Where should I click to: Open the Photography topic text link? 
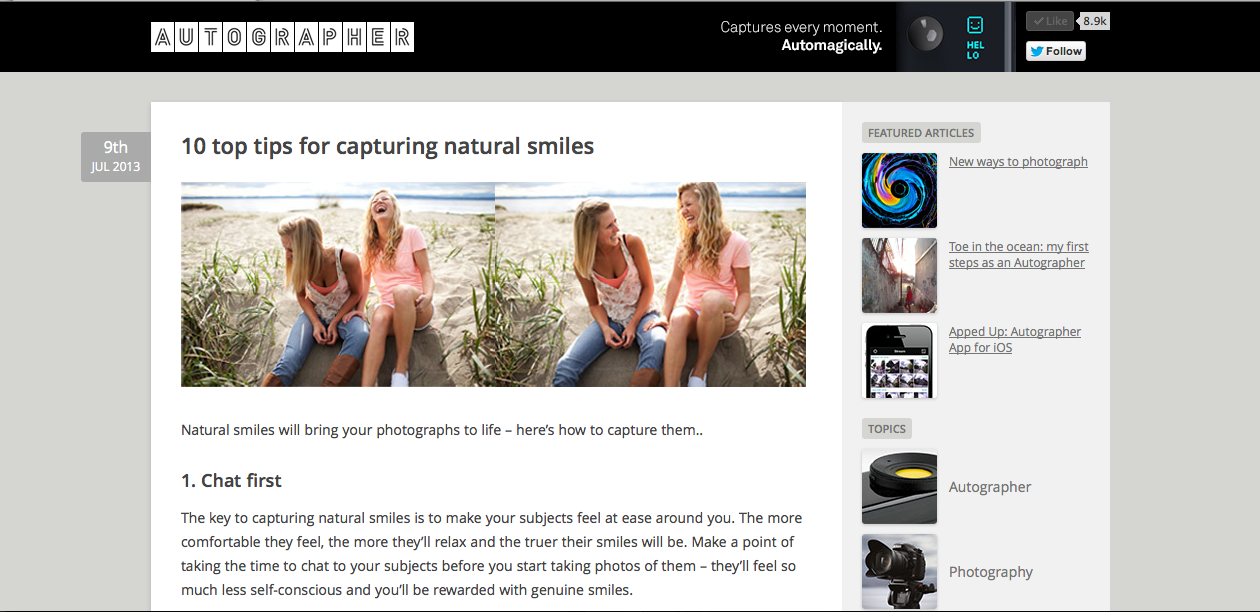pos(991,572)
